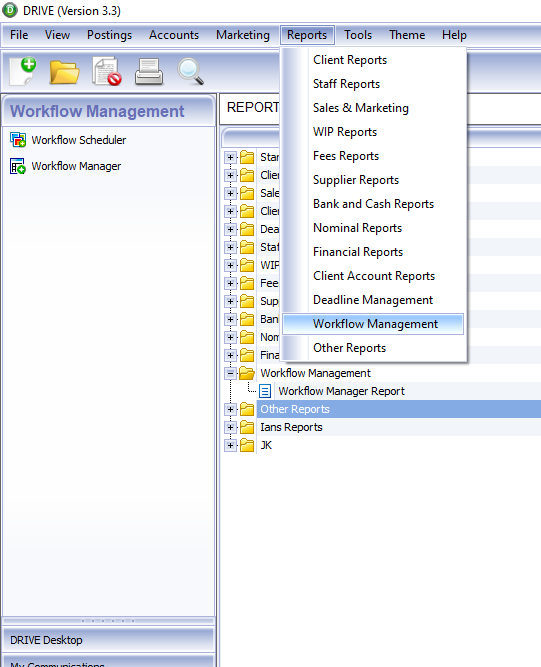541x667 pixels.
Task: Choose Staff Reports from the menu
Action: pyautogui.click(x=374, y=84)
